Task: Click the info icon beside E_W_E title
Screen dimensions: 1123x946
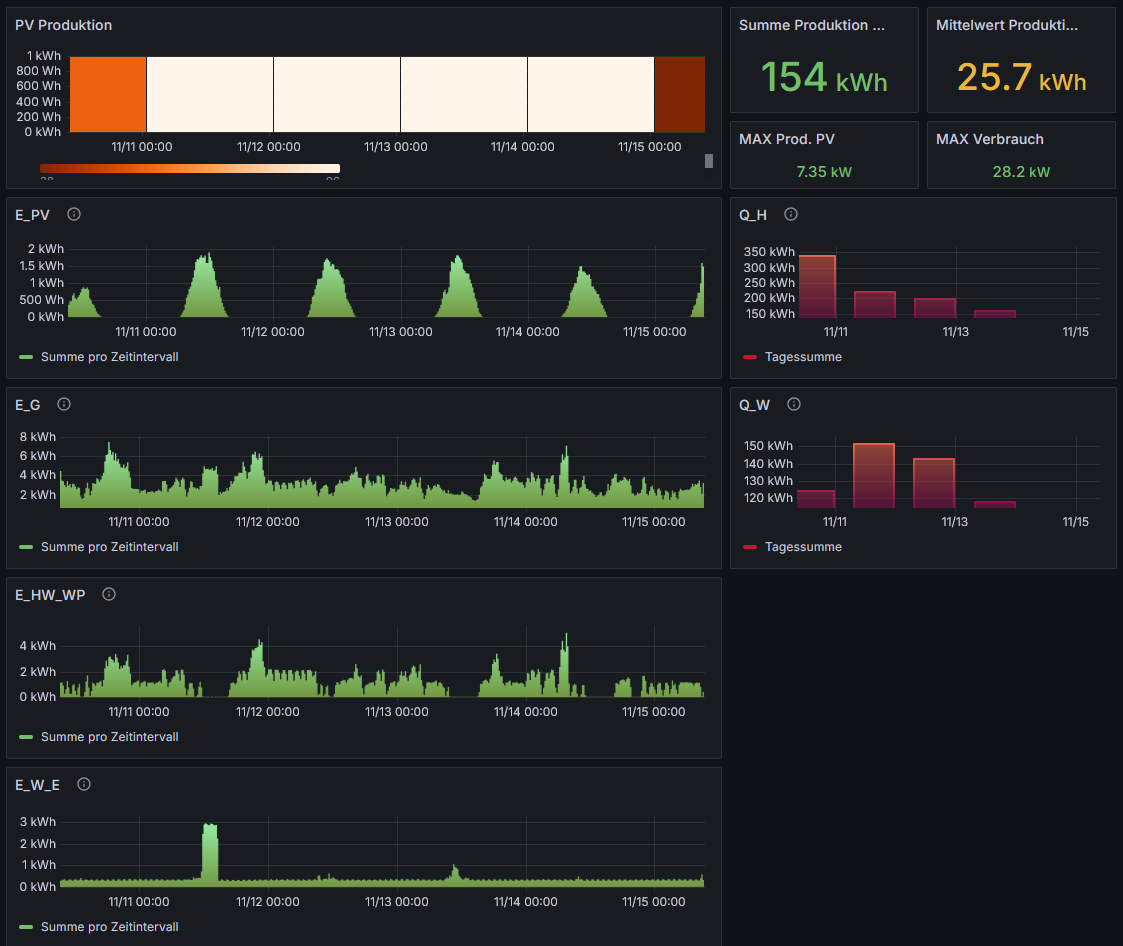Action: pyautogui.click(x=84, y=784)
